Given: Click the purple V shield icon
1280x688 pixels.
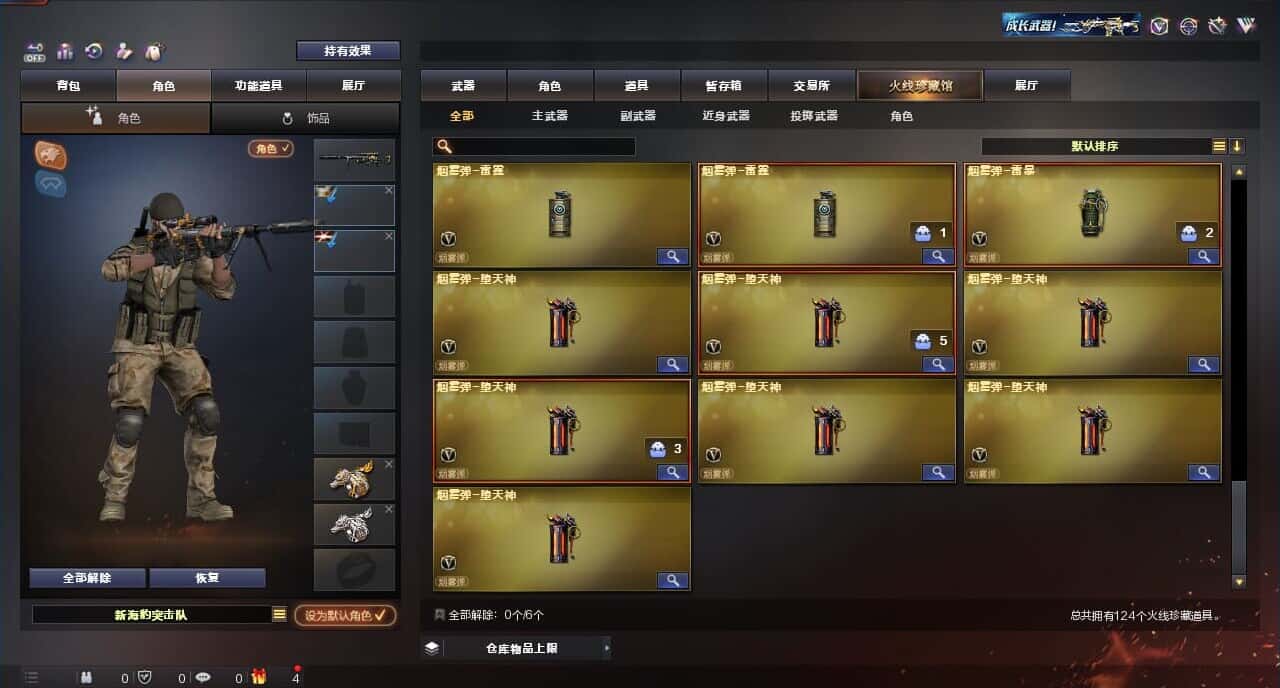Looking at the screenshot, I should point(1159,26).
